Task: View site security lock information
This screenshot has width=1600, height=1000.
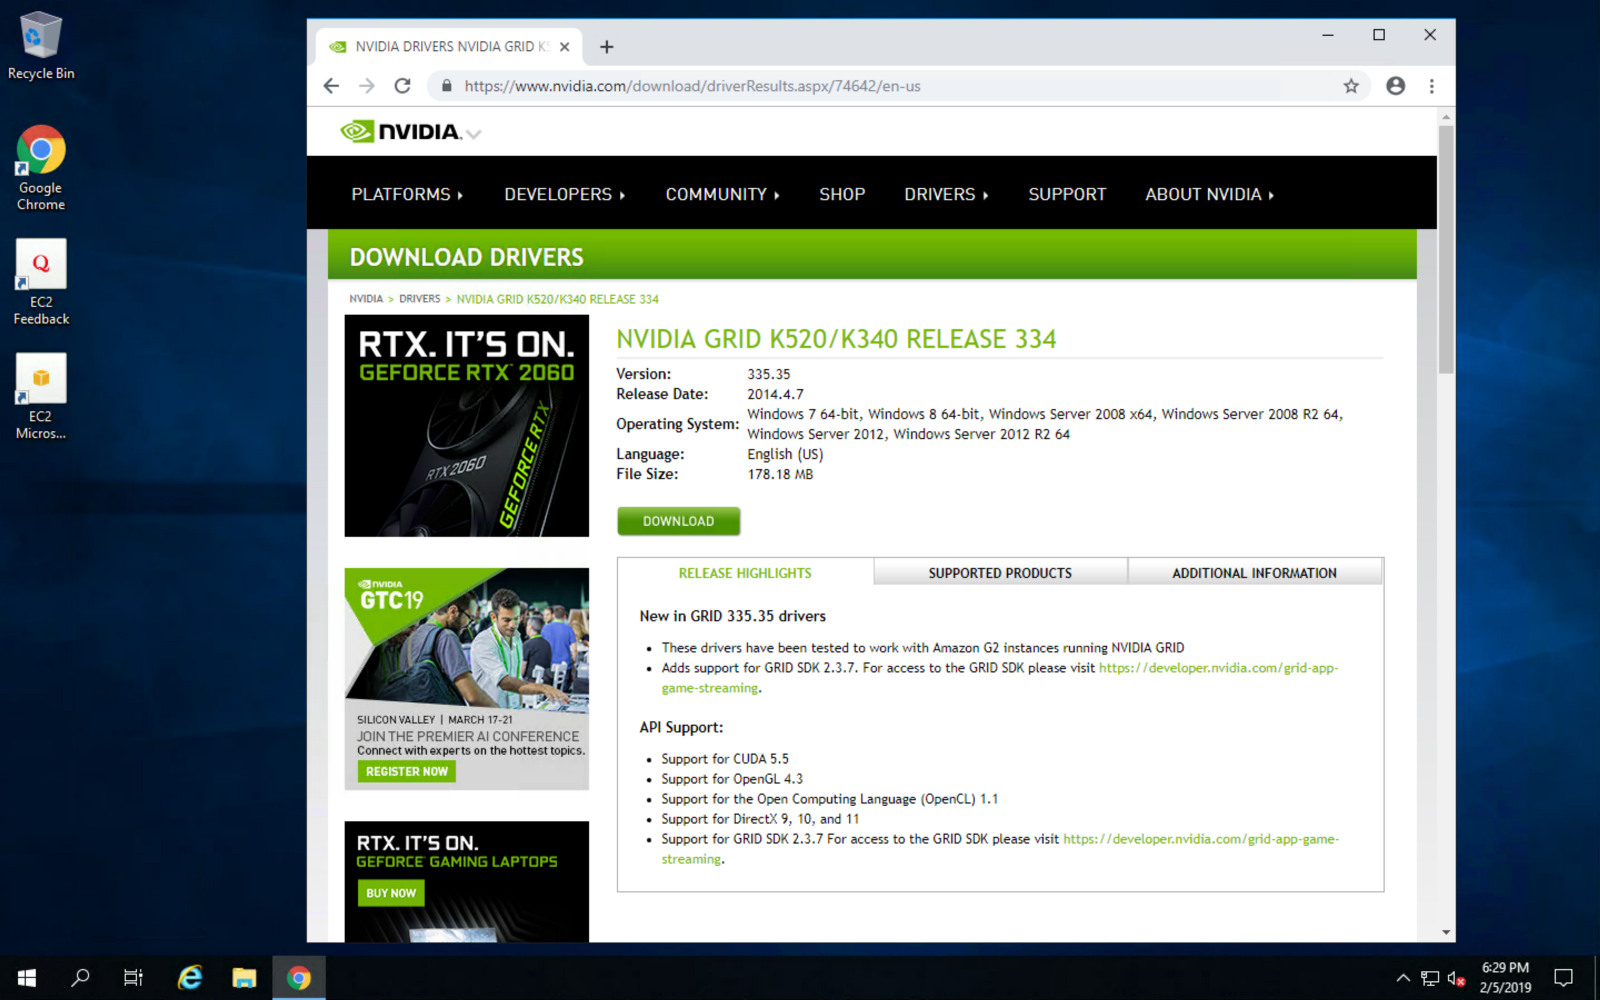Action: (x=446, y=86)
